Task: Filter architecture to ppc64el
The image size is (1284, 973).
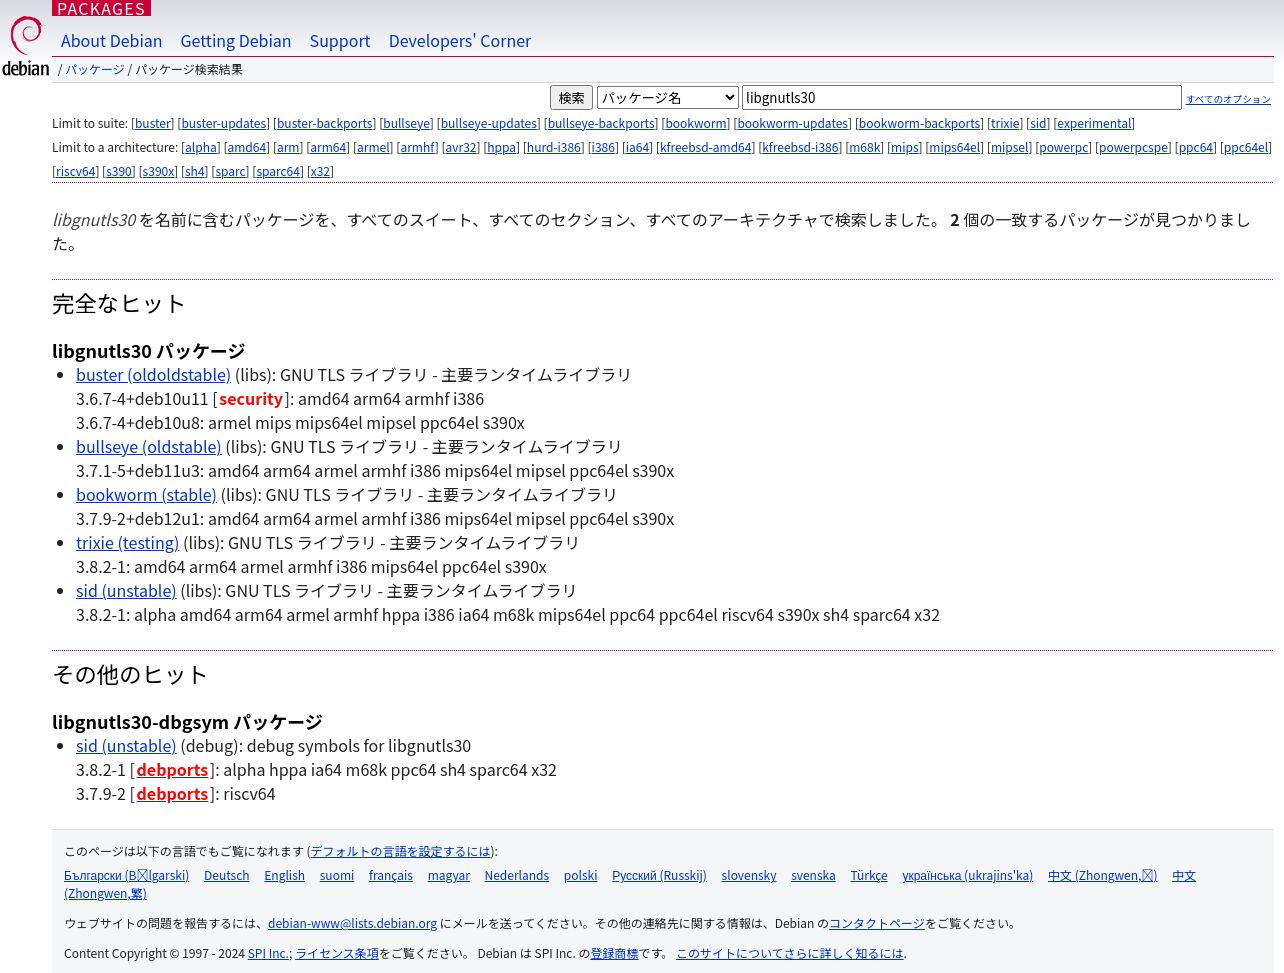Action: point(1246,147)
